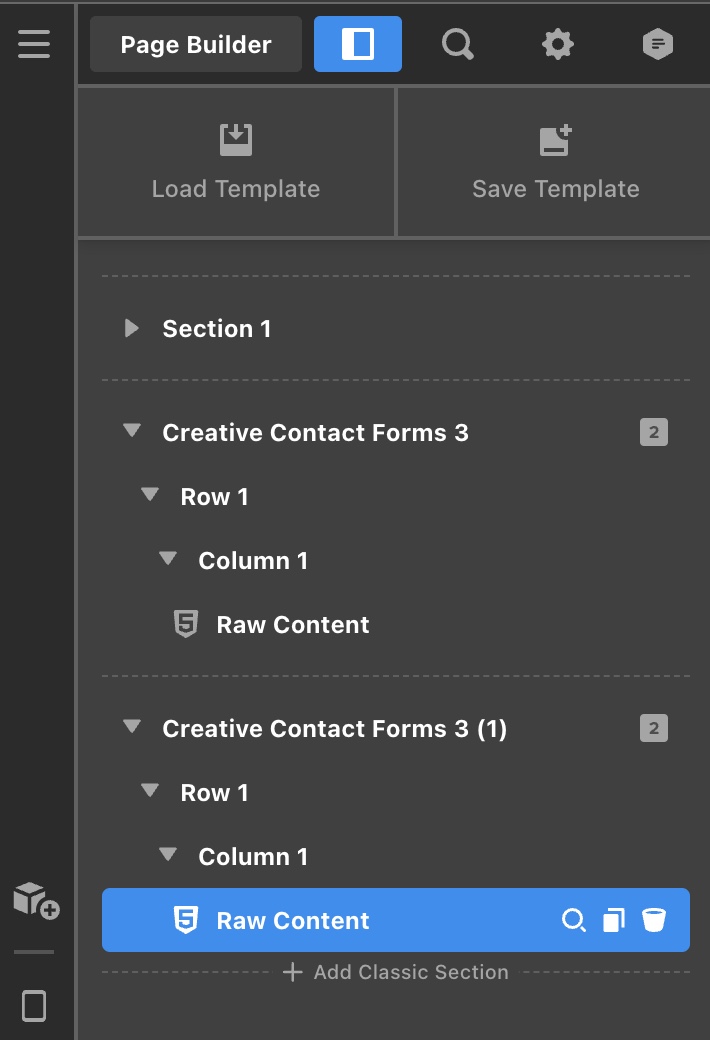Inspect selected Raw Content with magnifier icon
This screenshot has height=1040, width=710.
pyautogui.click(x=573, y=920)
